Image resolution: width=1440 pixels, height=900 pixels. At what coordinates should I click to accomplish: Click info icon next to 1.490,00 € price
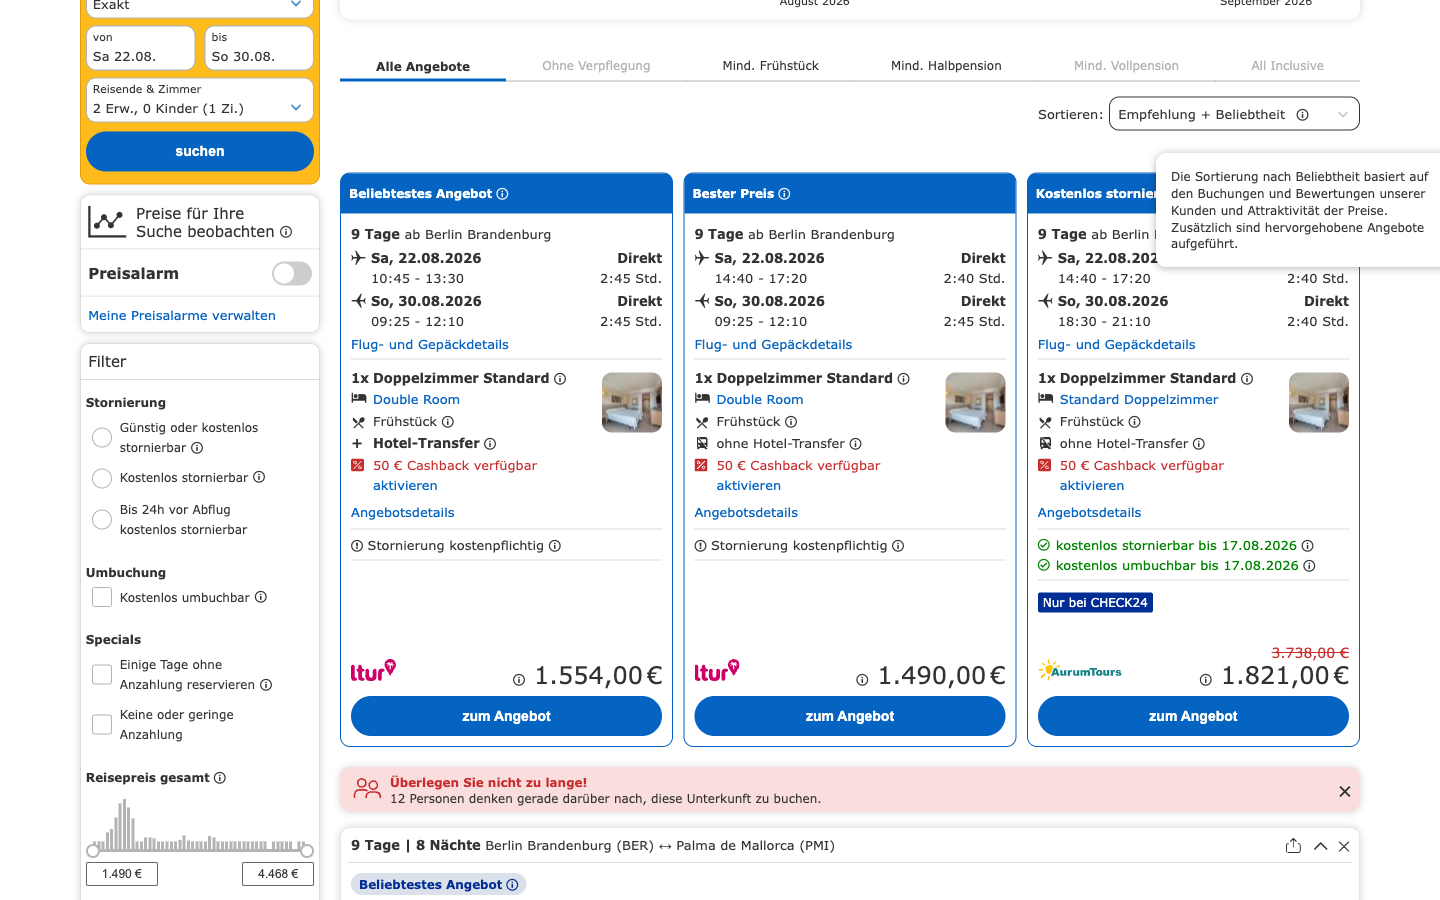pos(862,680)
